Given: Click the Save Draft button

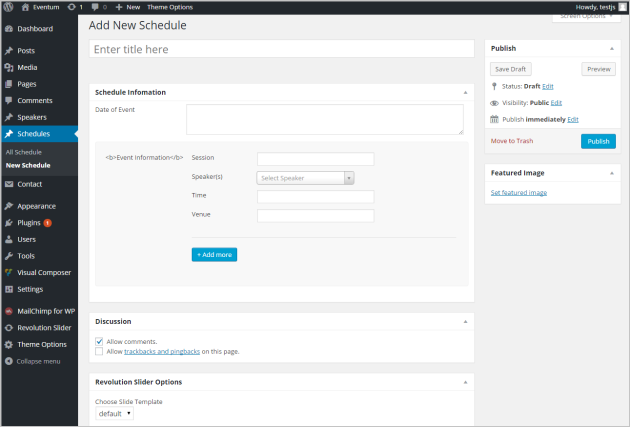Looking at the screenshot, I should click(511, 69).
